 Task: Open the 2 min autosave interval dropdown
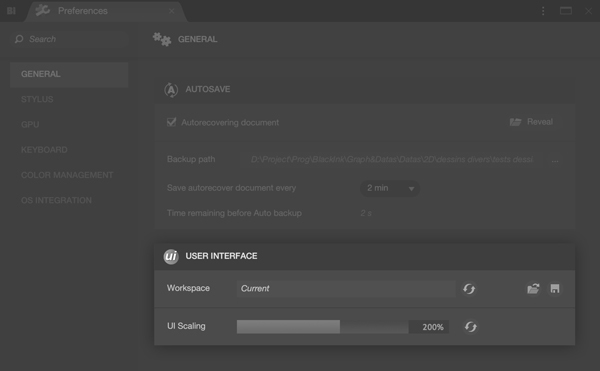[390, 188]
